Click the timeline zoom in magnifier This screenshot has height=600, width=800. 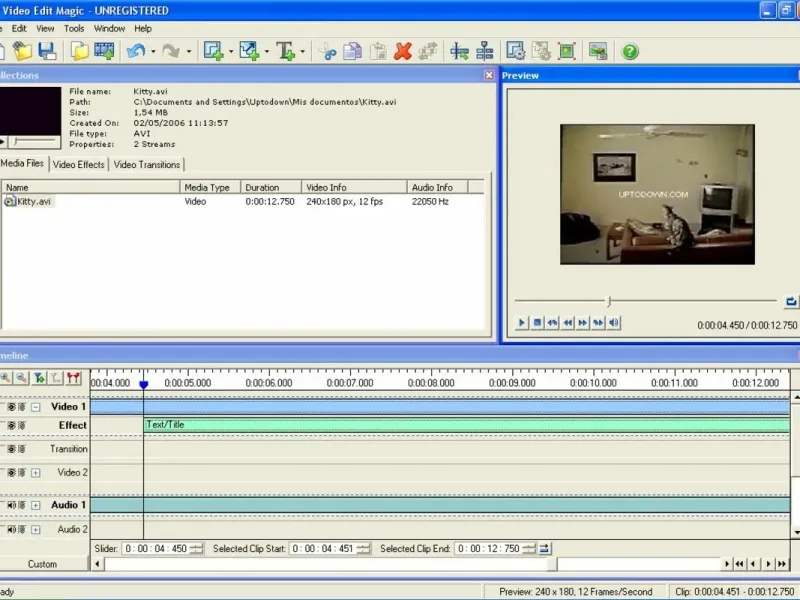point(6,378)
